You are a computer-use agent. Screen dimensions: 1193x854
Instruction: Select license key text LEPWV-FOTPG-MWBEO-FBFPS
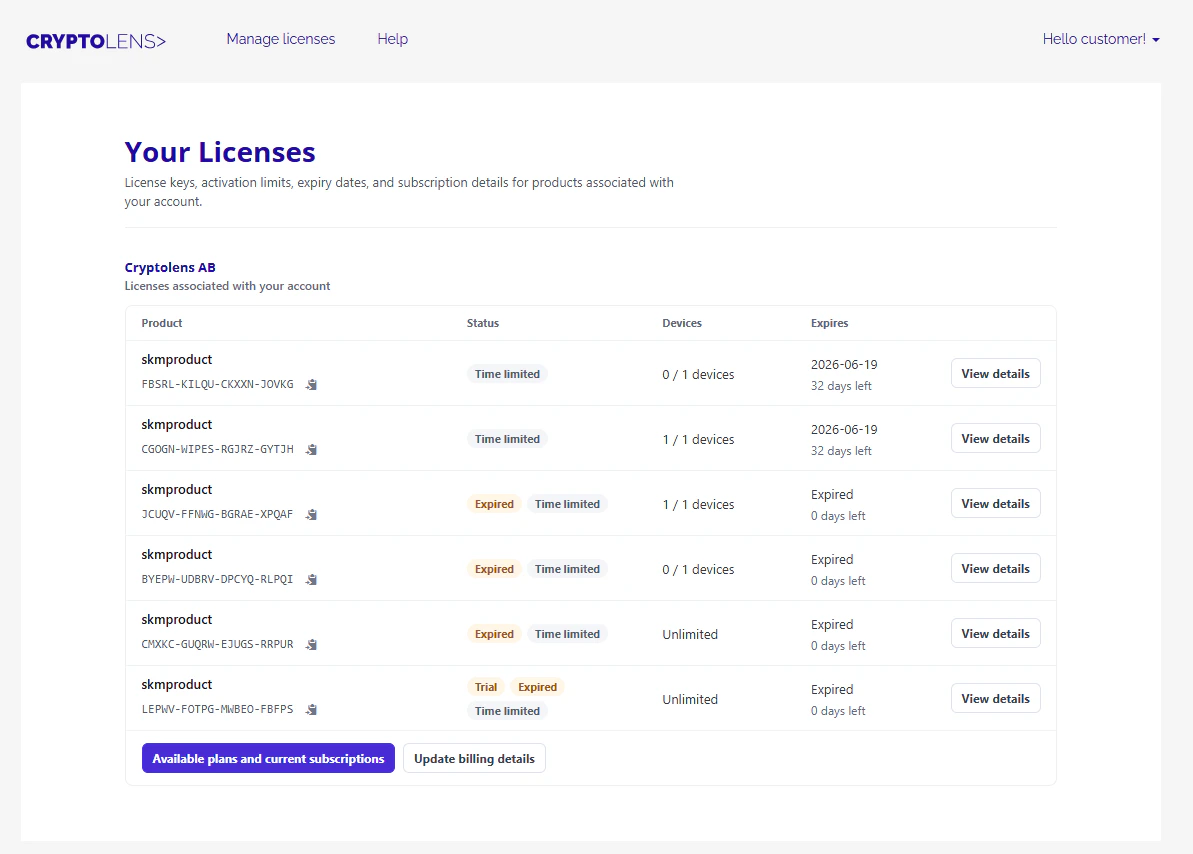click(218, 709)
